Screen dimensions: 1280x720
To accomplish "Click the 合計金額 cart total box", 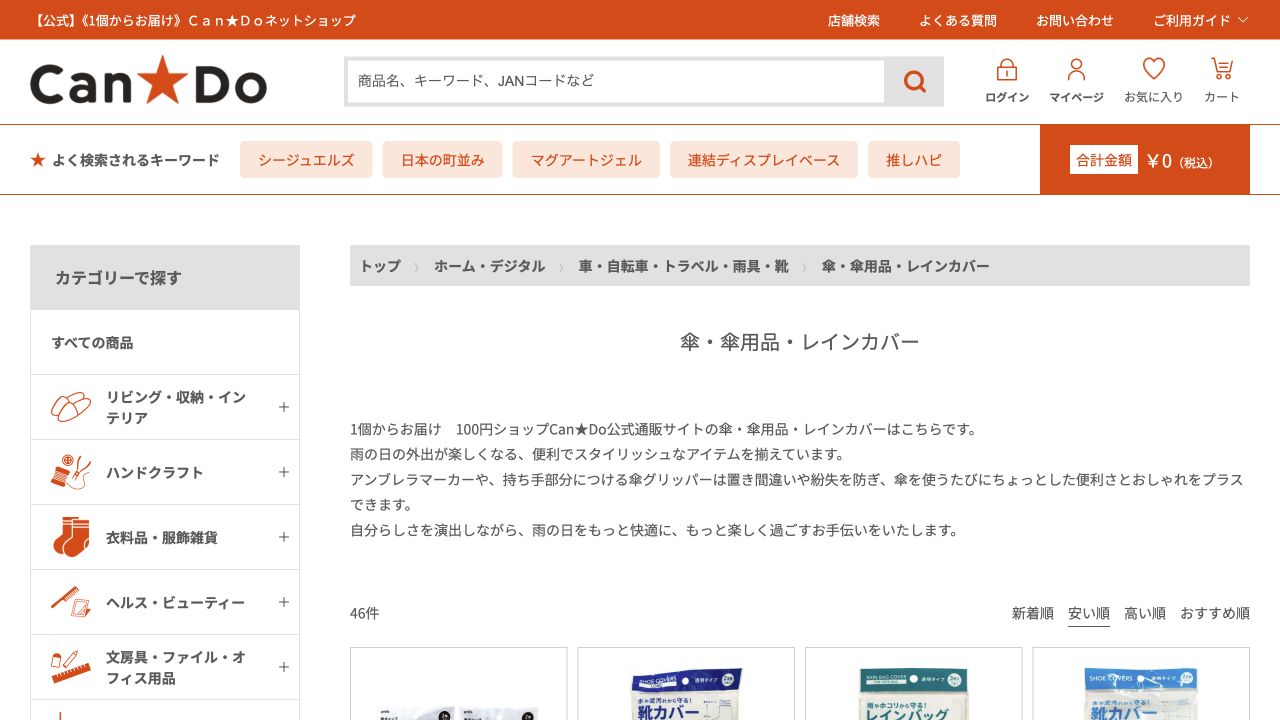I will (x=1145, y=160).
